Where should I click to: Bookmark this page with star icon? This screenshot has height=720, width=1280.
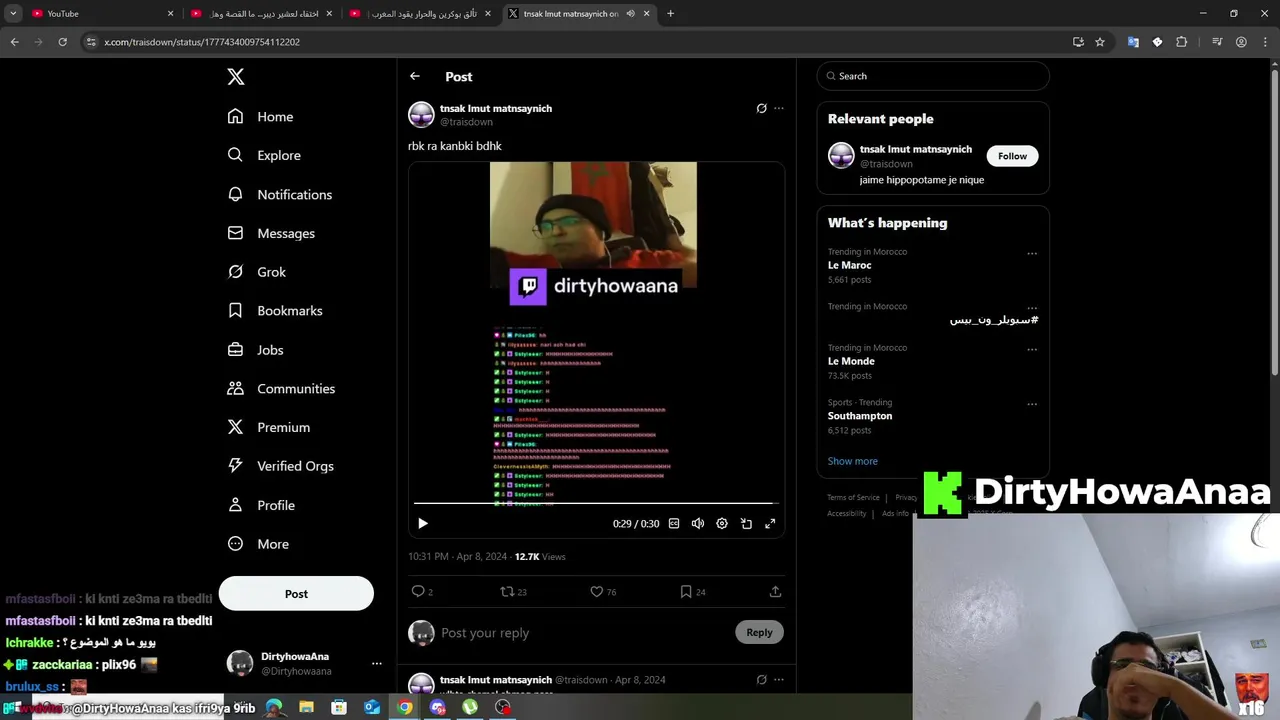[x=1100, y=42]
